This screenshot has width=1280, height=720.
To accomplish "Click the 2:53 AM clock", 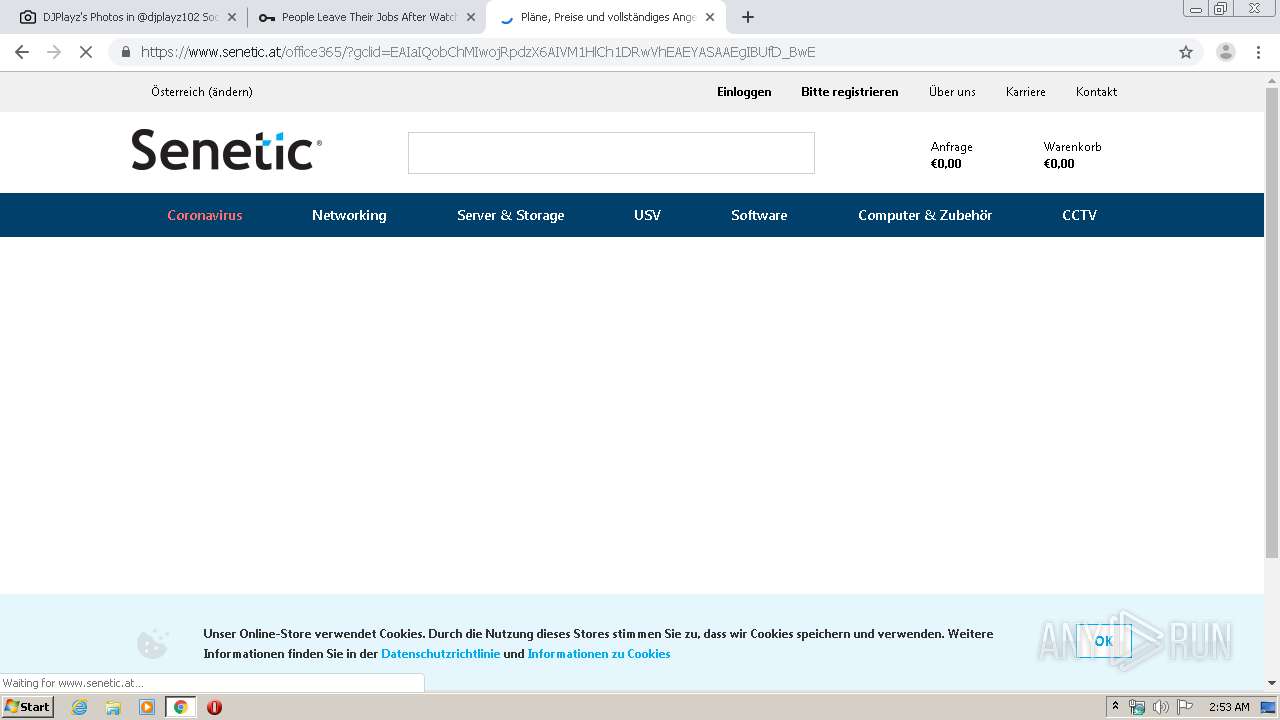I will pos(1229,707).
